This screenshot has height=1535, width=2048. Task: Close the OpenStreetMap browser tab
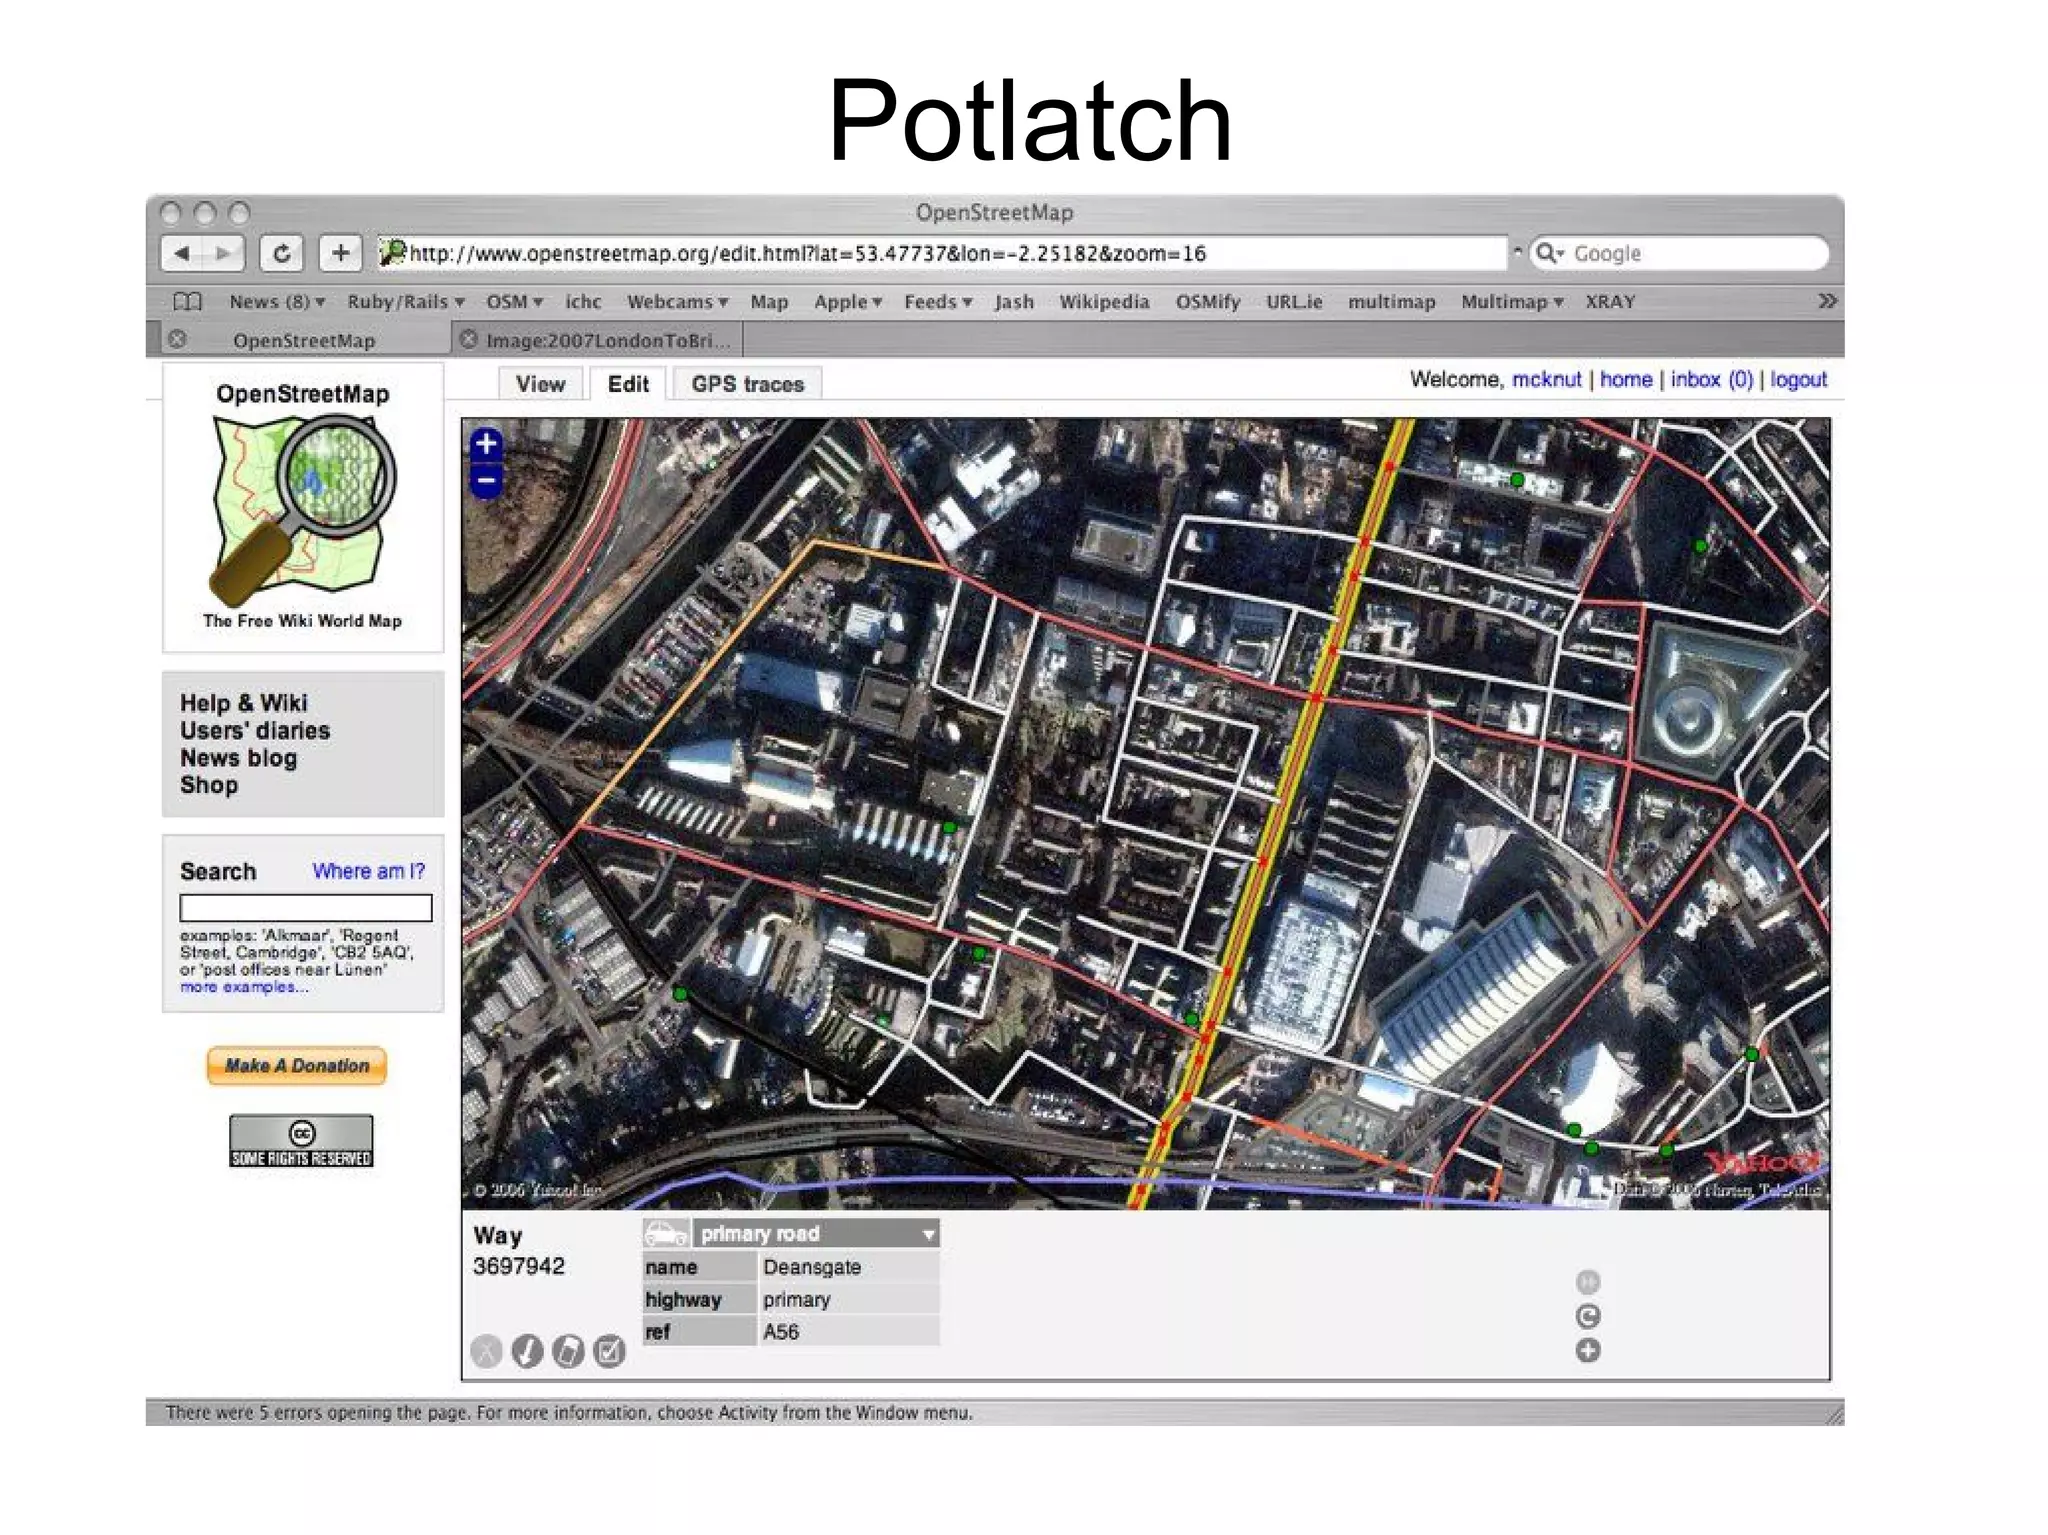point(177,339)
